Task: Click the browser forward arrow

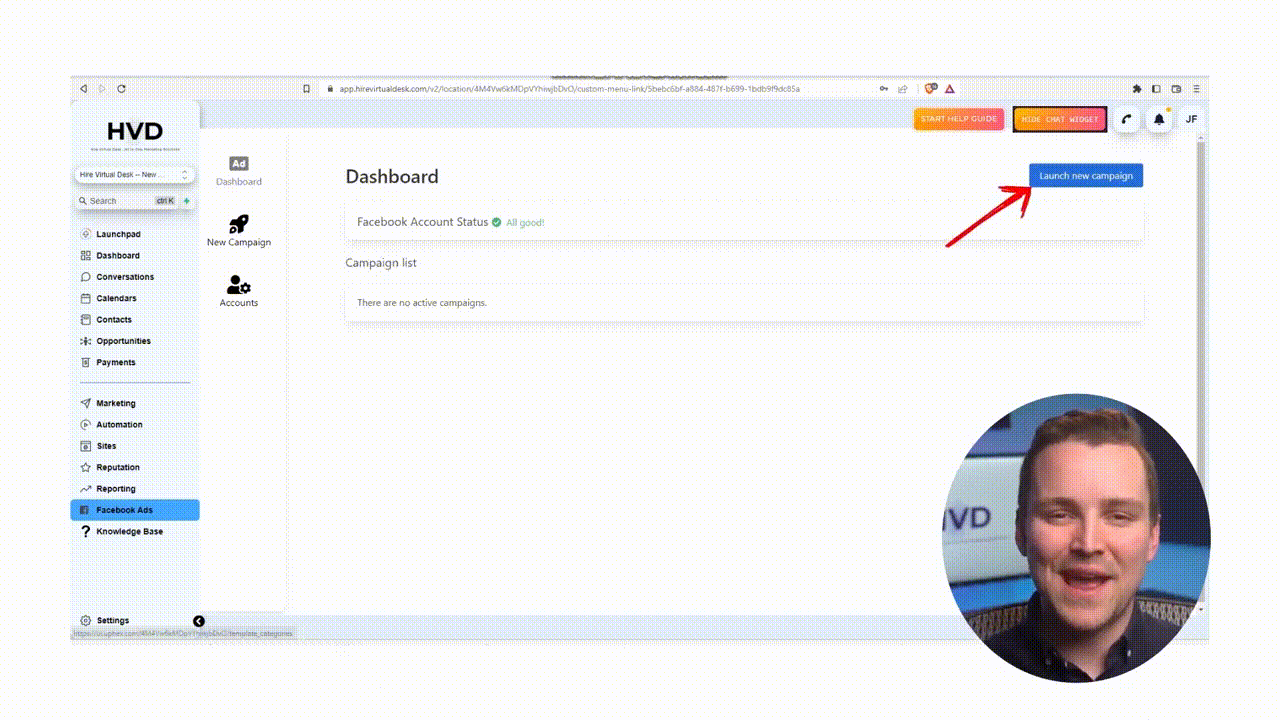Action: tap(102, 89)
